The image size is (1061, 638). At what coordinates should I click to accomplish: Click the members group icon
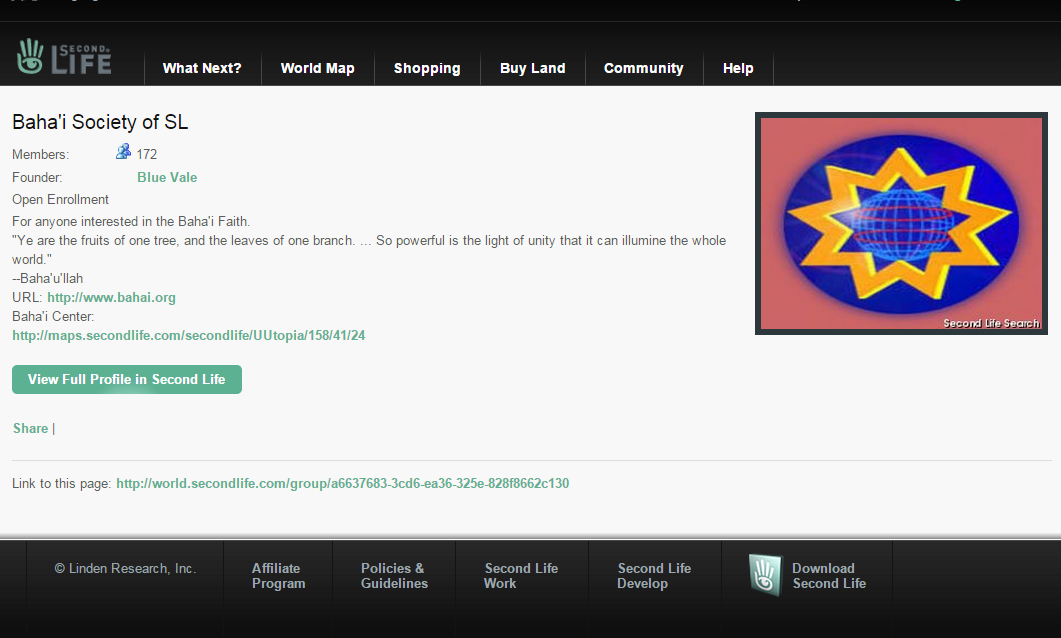[123, 152]
